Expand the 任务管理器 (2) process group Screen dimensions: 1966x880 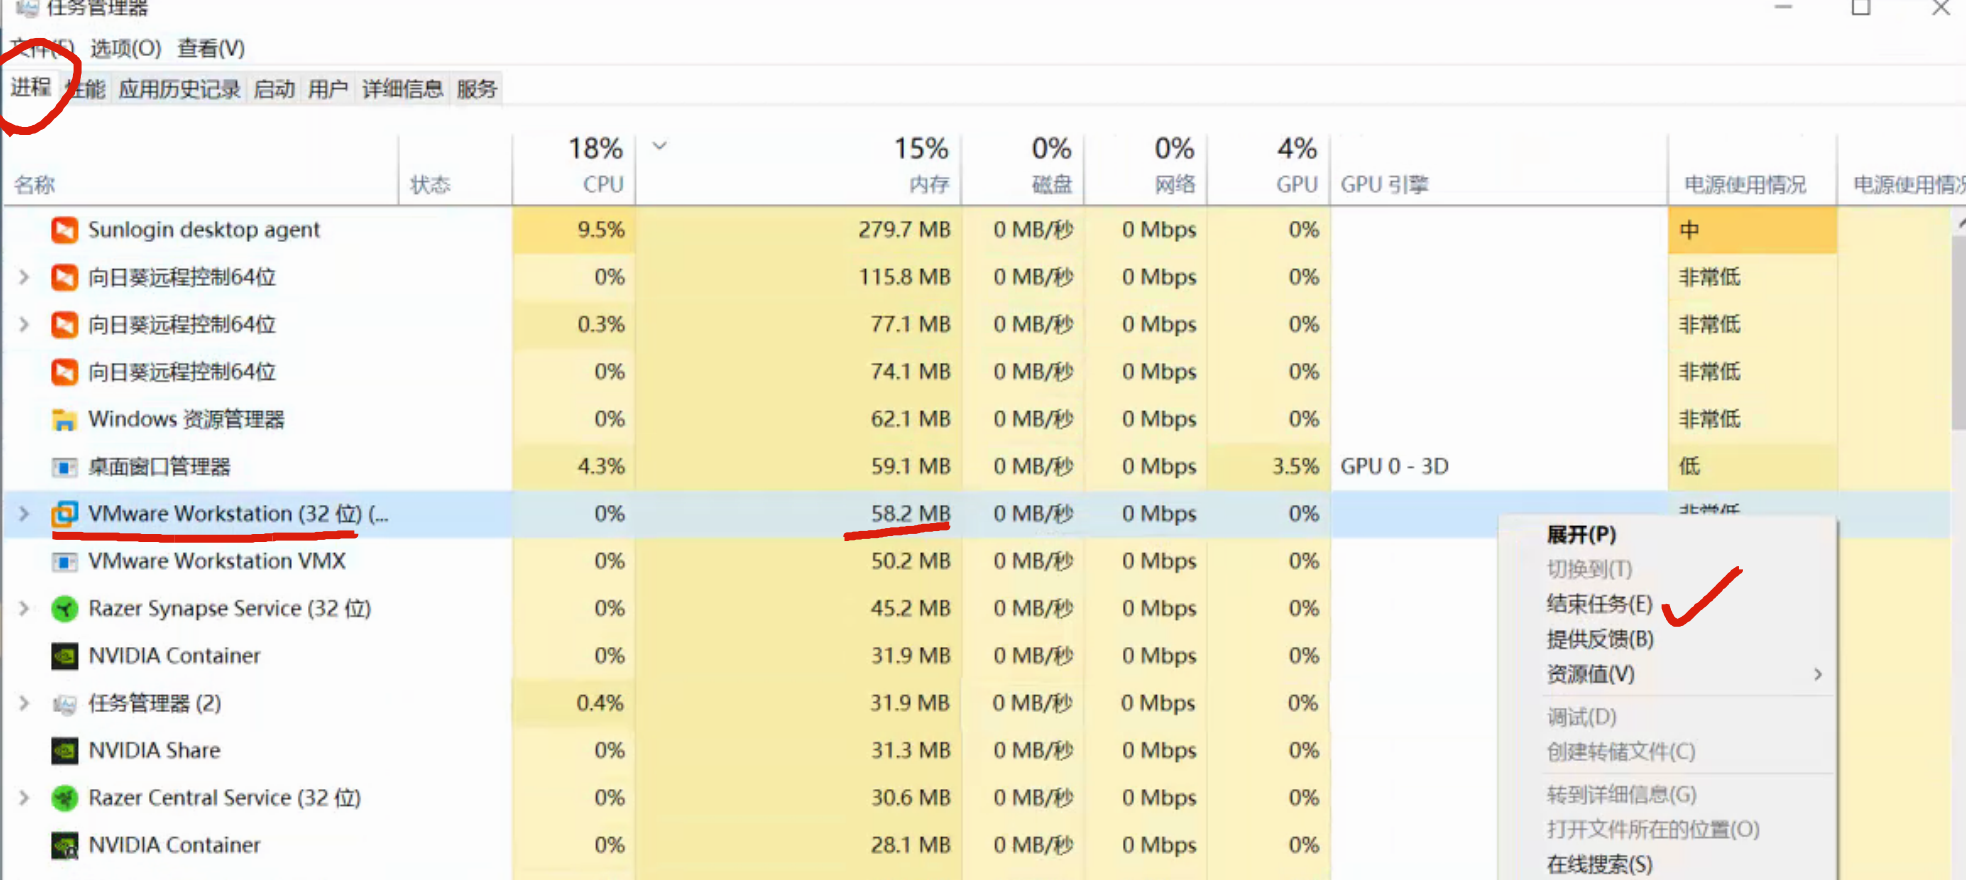tap(24, 704)
